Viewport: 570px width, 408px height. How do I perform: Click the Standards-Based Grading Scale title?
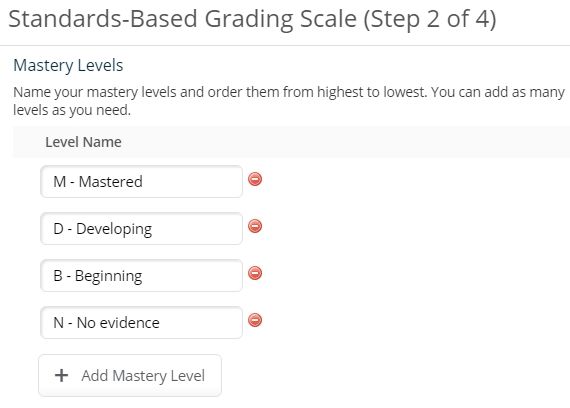[252, 19]
